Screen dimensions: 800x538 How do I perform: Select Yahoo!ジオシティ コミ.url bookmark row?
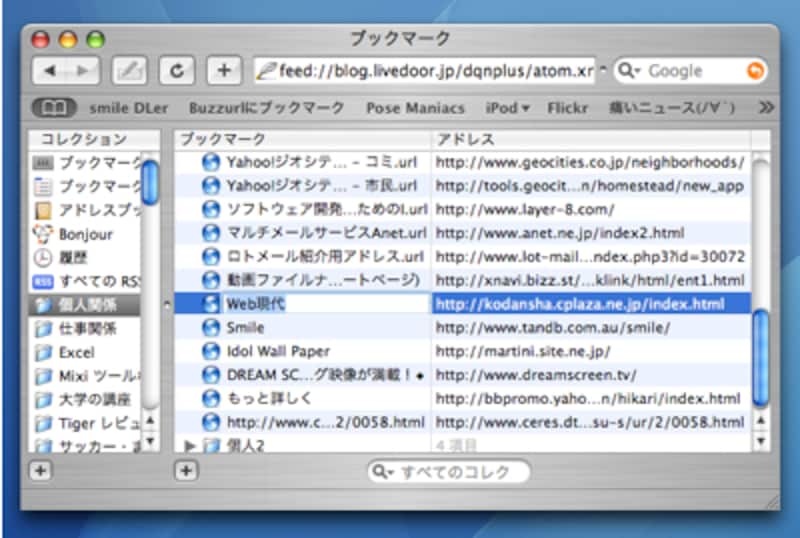point(462,162)
